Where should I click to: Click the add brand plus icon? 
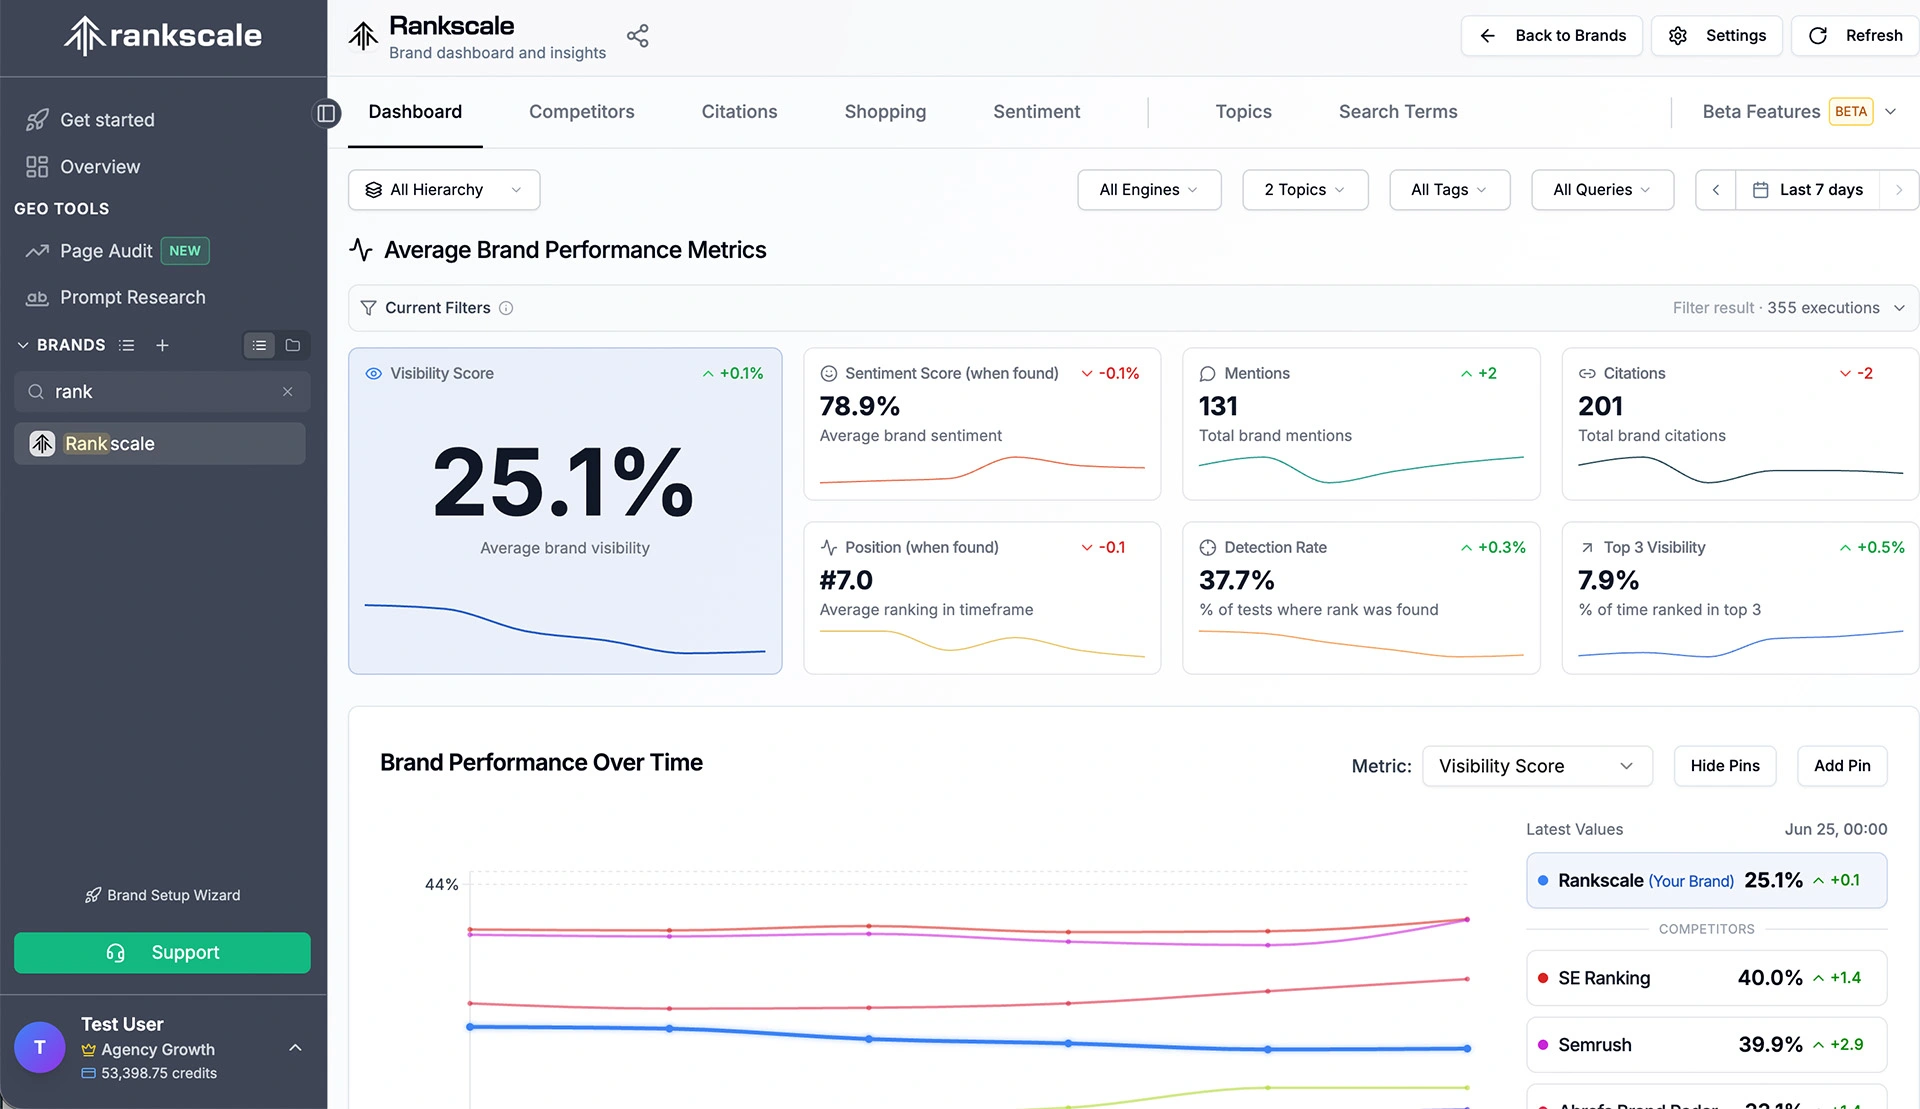162,345
